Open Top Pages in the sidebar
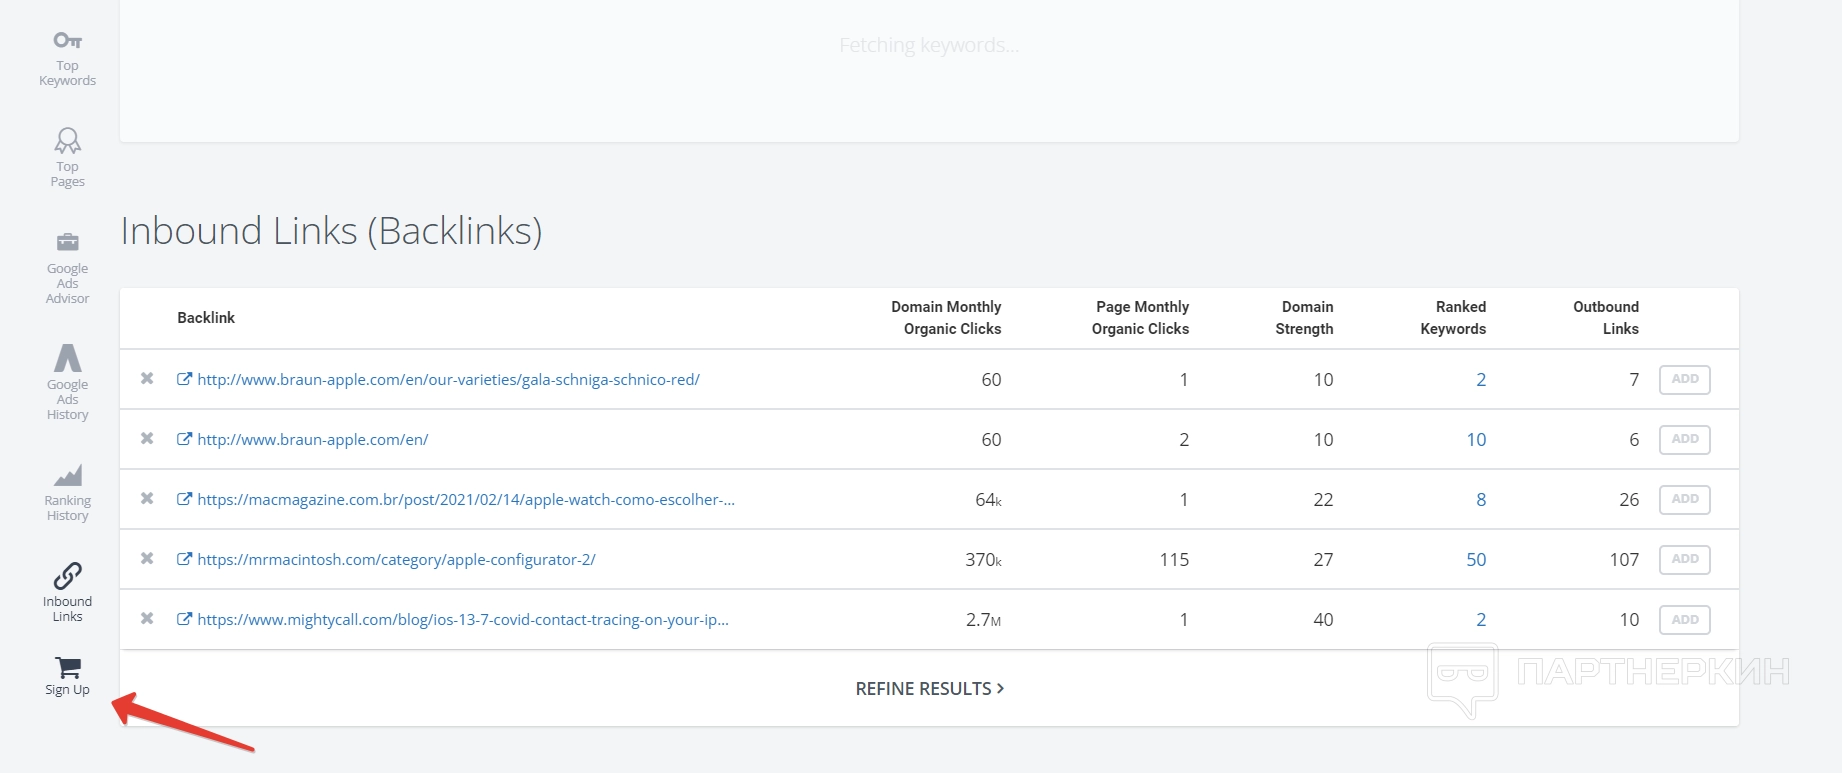This screenshot has height=773, width=1842. point(67,157)
